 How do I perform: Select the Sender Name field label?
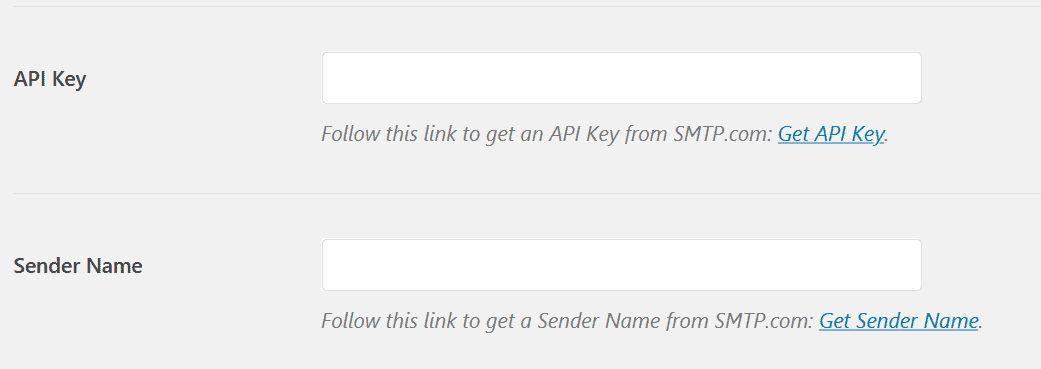(78, 266)
